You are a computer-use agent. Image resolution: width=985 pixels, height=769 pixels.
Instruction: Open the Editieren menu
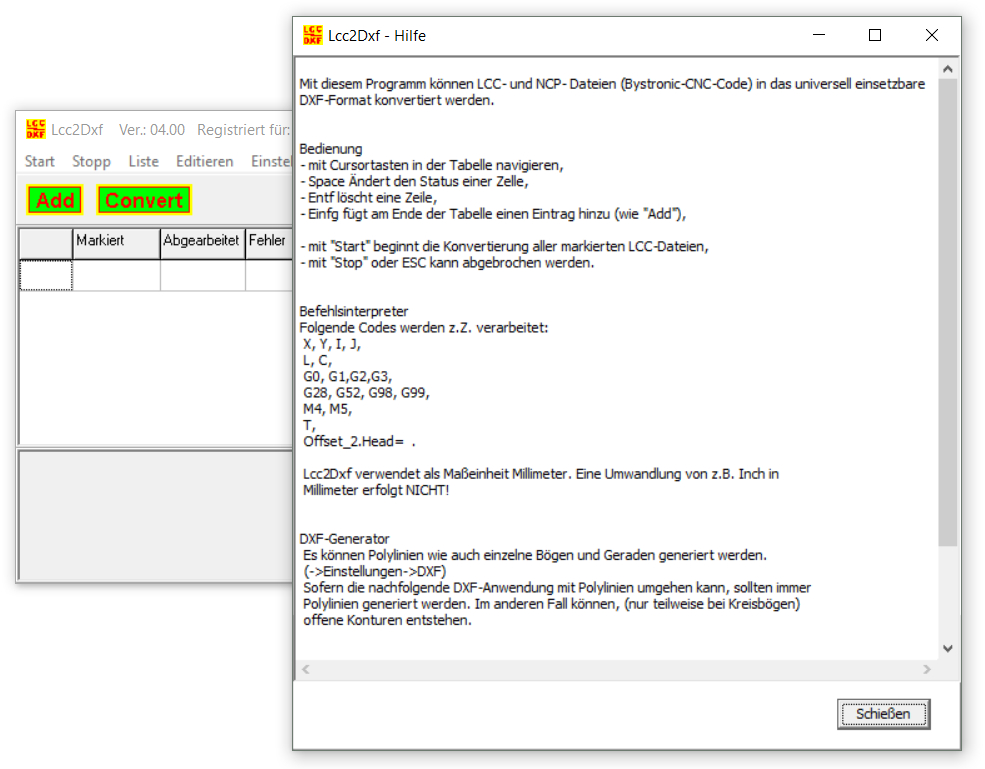[204, 161]
